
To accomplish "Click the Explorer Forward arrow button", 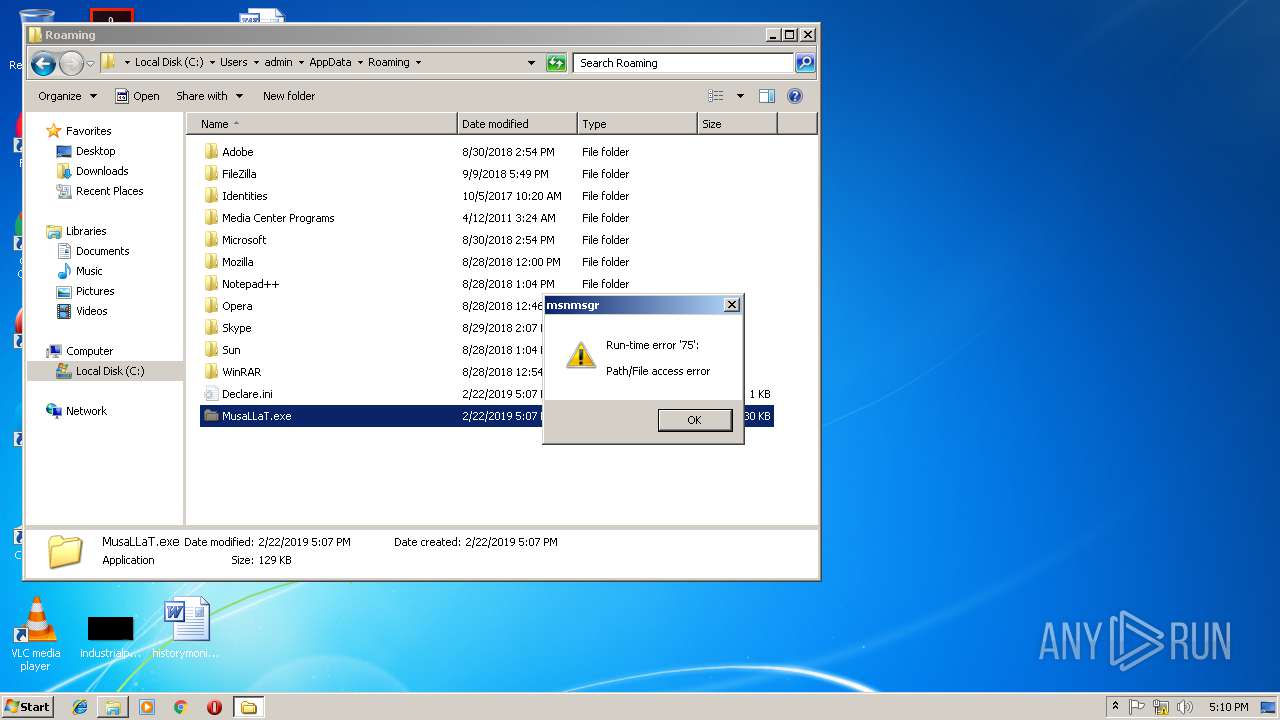I will point(71,64).
